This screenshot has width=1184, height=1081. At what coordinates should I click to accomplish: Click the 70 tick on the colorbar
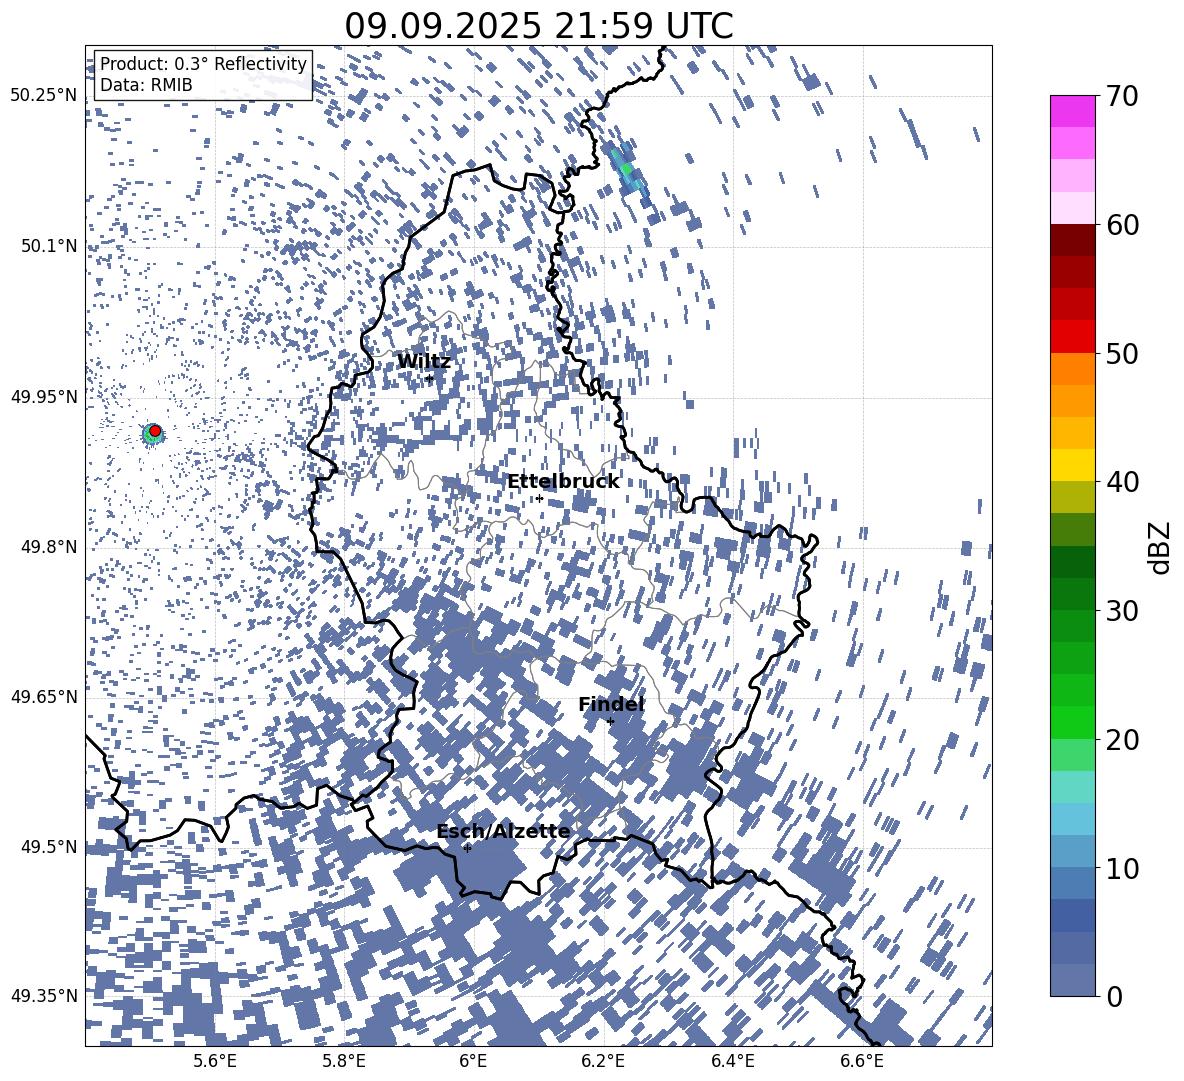tap(1122, 96)
